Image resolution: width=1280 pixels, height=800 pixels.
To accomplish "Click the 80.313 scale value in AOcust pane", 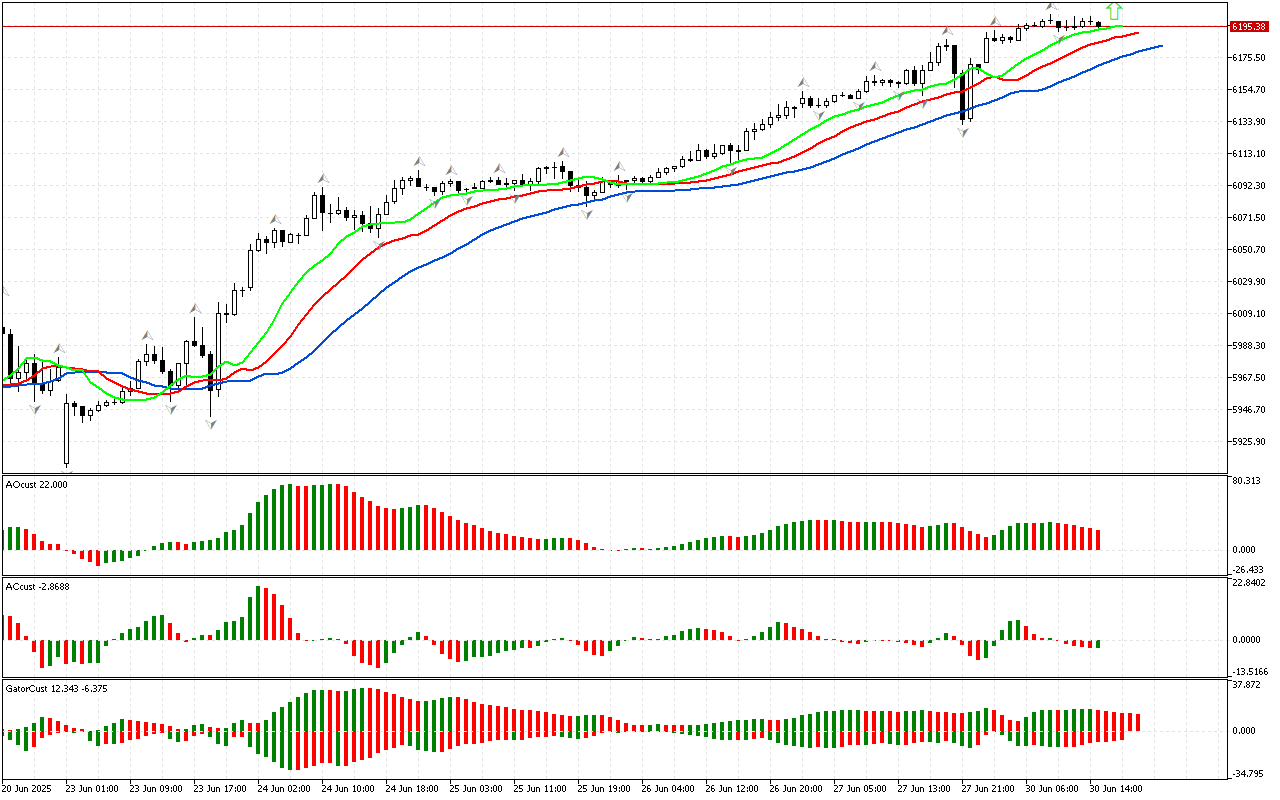I will coord(1244,481).
